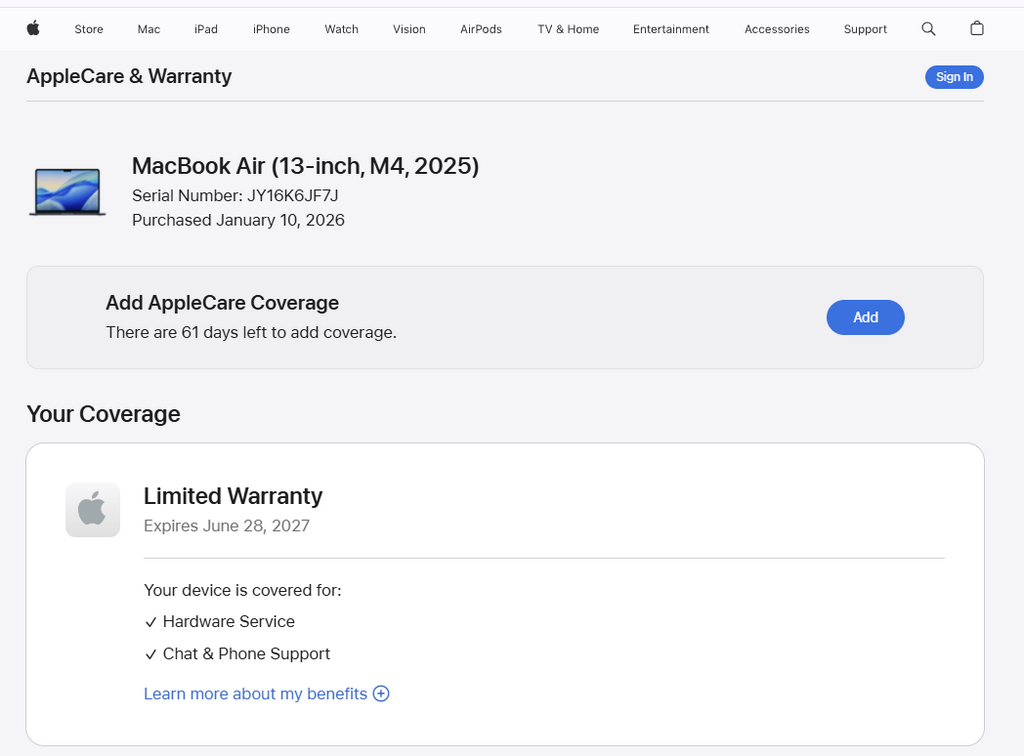
Task: Expand Learn more about my benefits
Action: (255, 693)
